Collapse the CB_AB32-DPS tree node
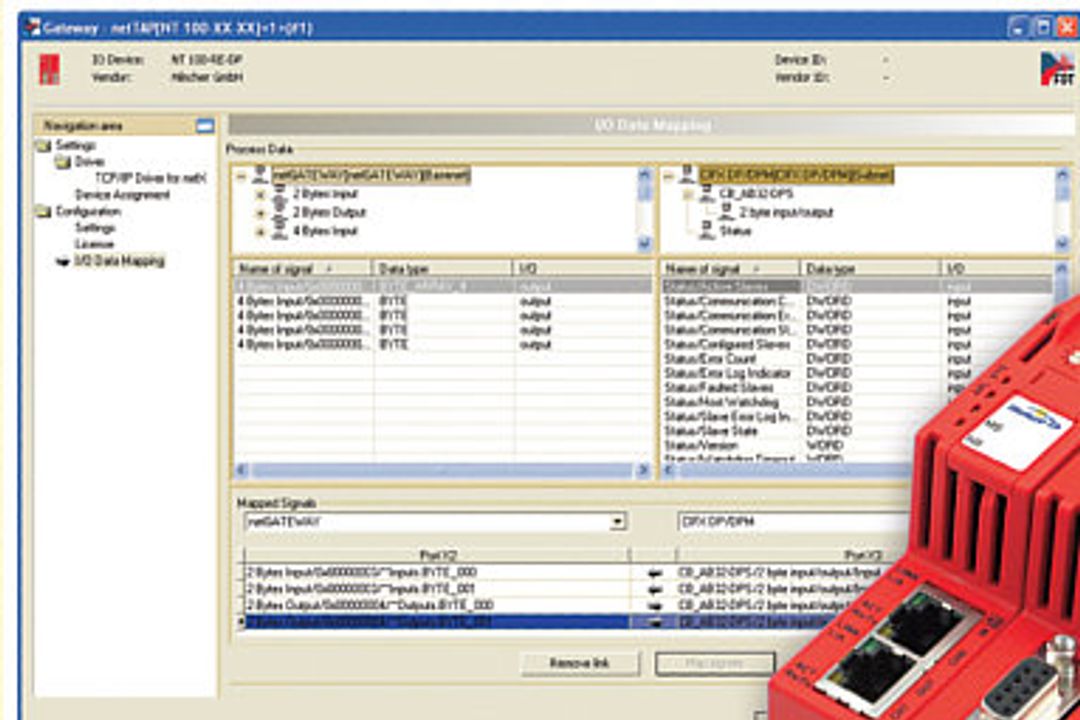The height and width of the screenshot is (720, 1080). [x=687, y=196]
